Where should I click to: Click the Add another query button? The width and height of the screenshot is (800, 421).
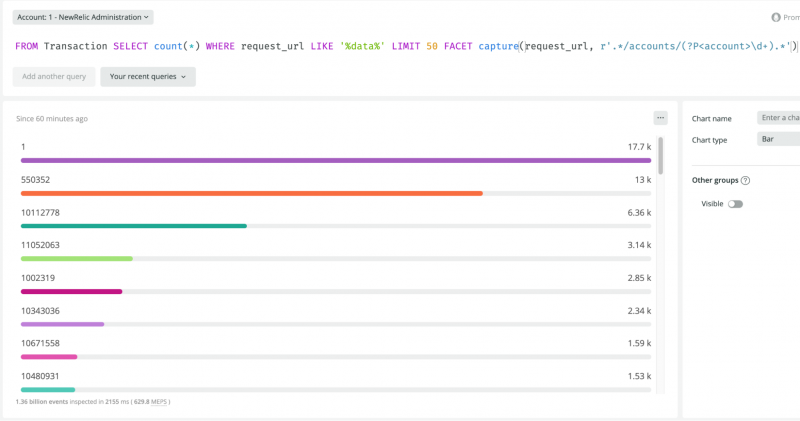coord(54,77)
